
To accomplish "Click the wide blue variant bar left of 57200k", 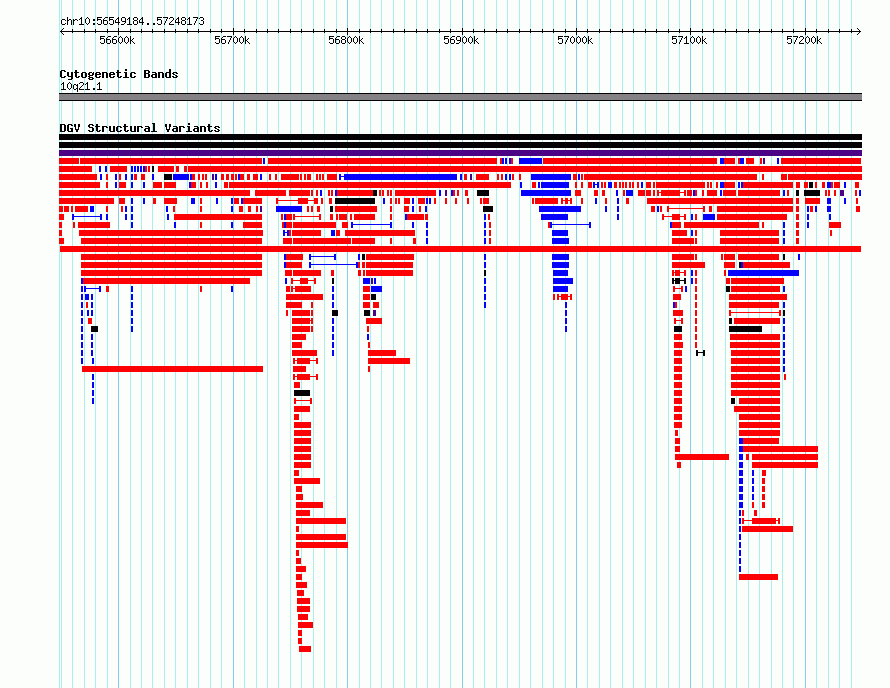I will coord(763,273).
